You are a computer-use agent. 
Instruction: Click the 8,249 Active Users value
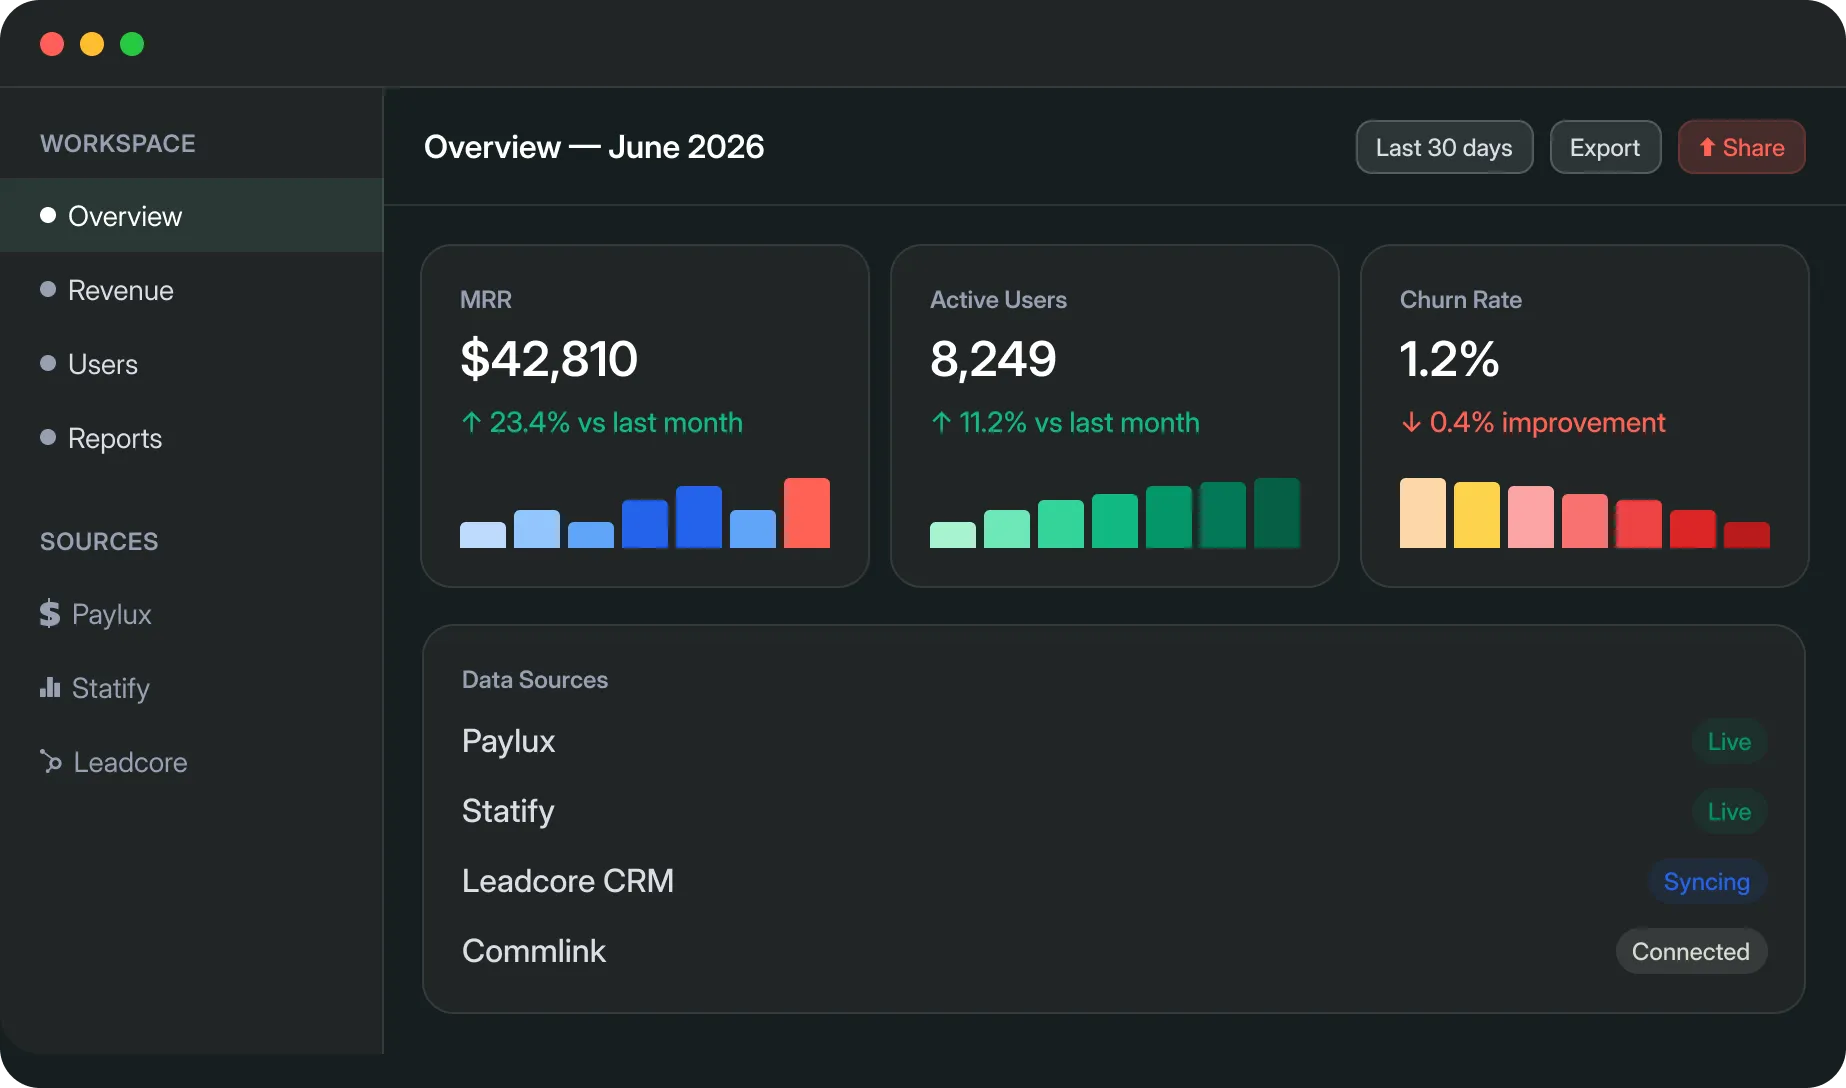tap(993, 359)
